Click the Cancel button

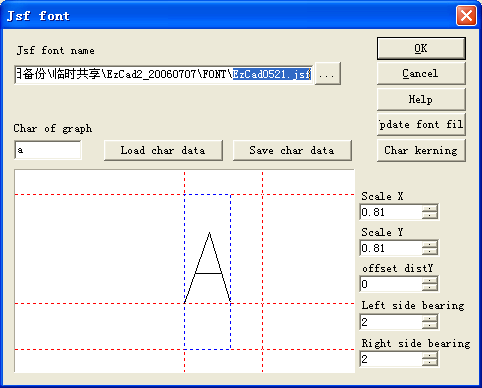421,73
